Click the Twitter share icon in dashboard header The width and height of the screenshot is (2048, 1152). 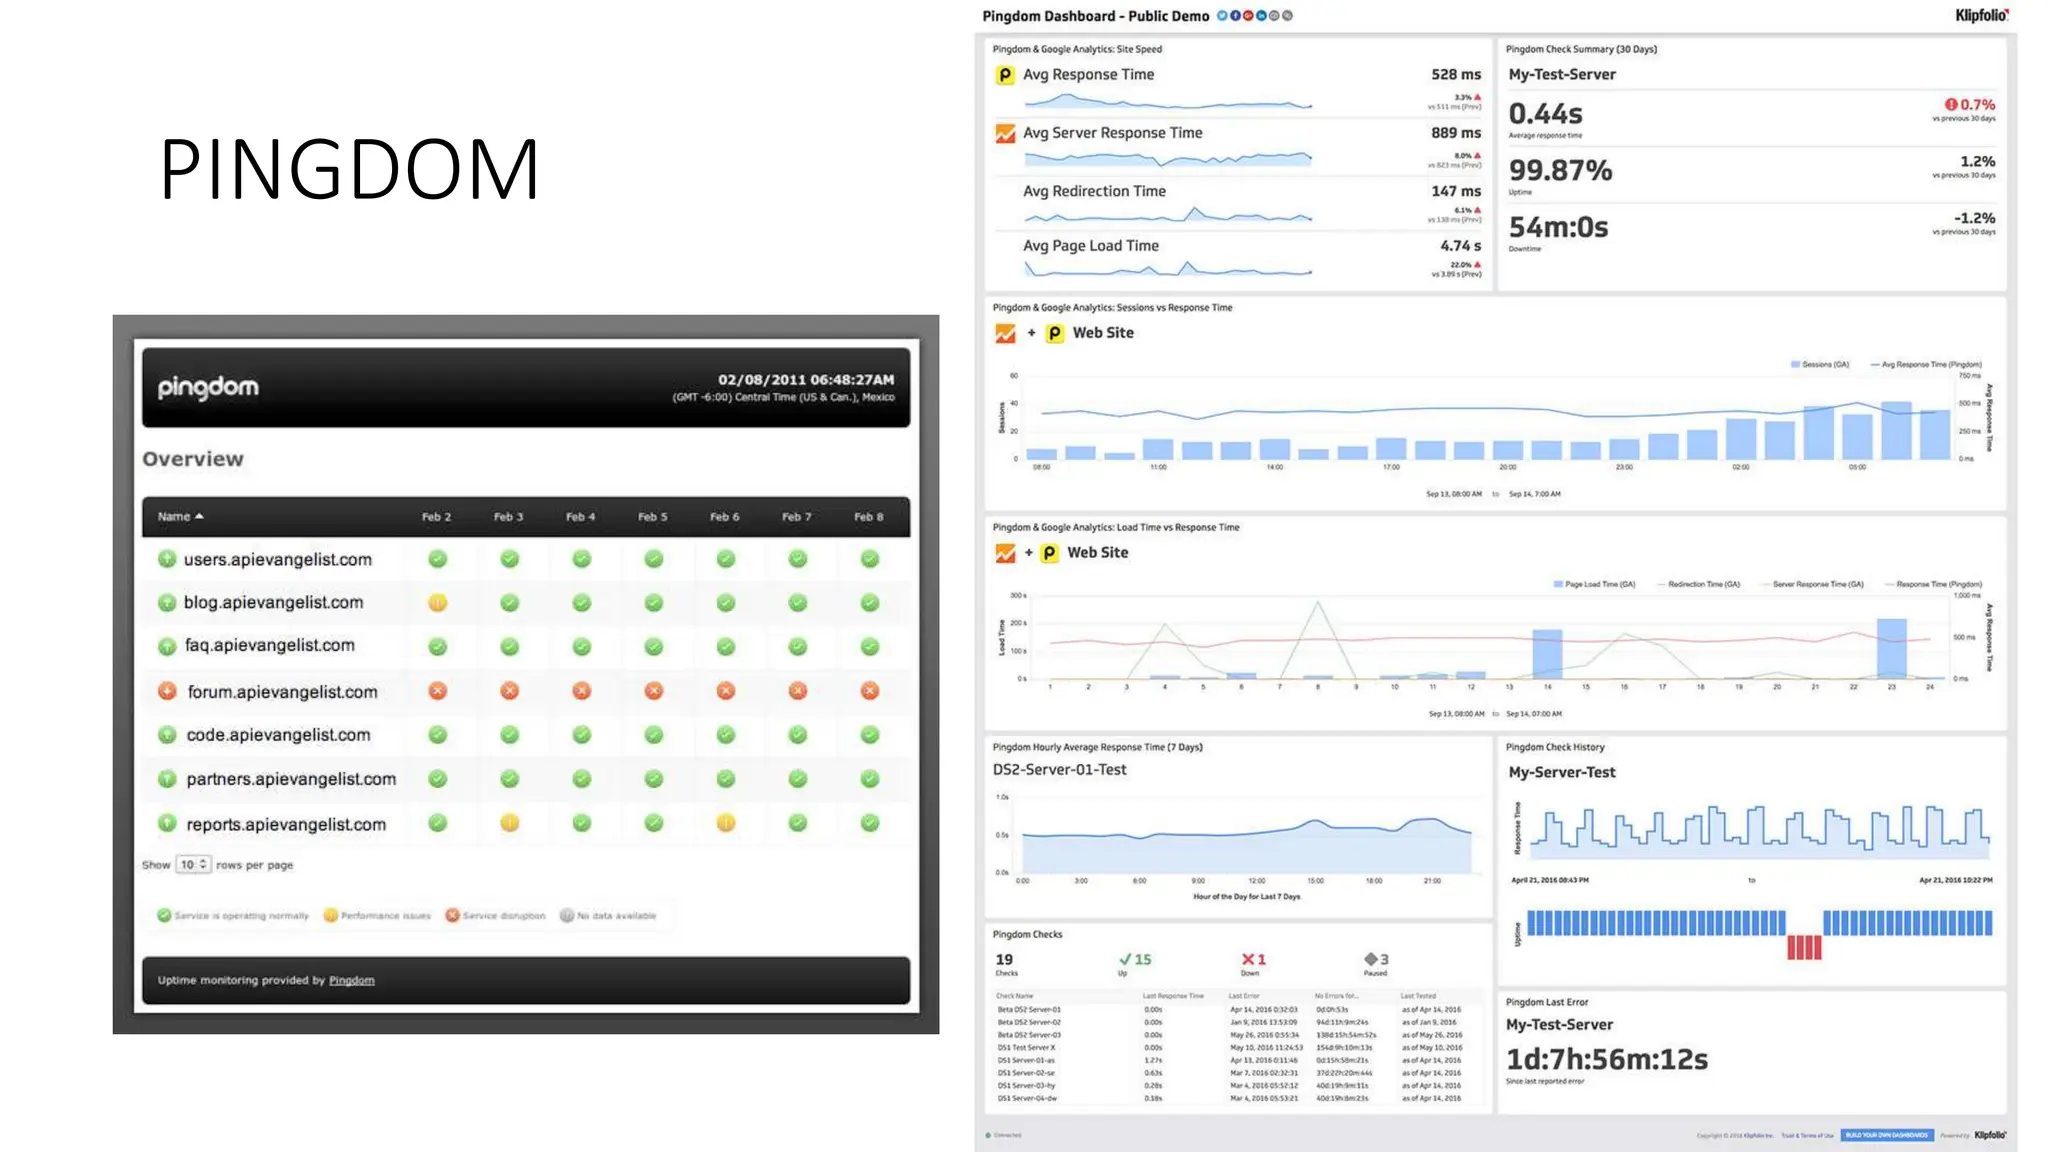coord(1222,16)
